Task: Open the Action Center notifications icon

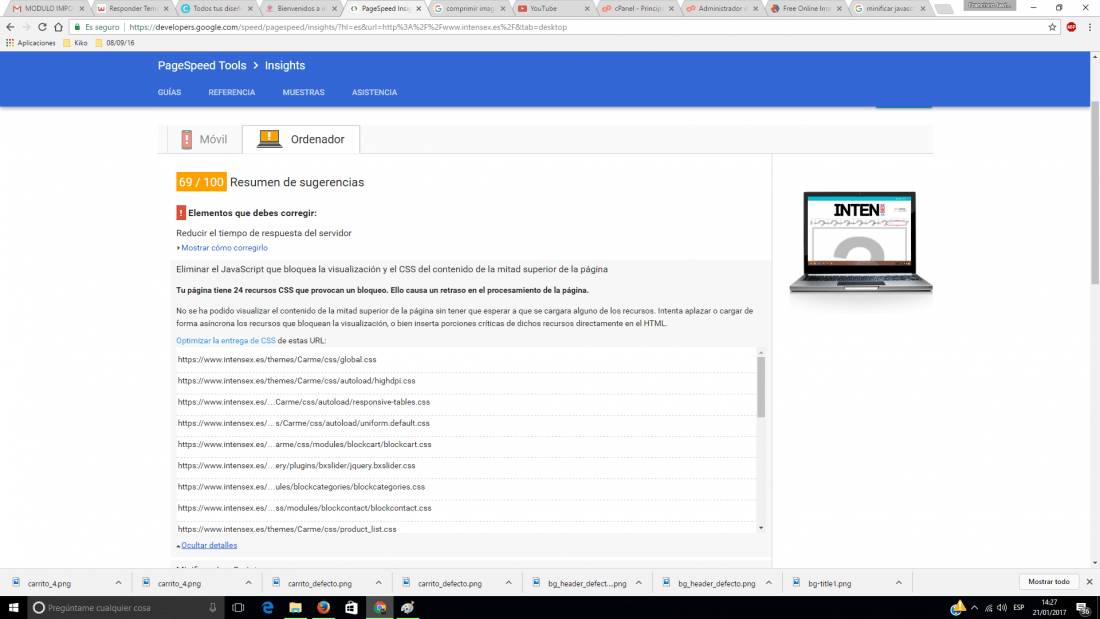Action: (x=1083, y=608)
